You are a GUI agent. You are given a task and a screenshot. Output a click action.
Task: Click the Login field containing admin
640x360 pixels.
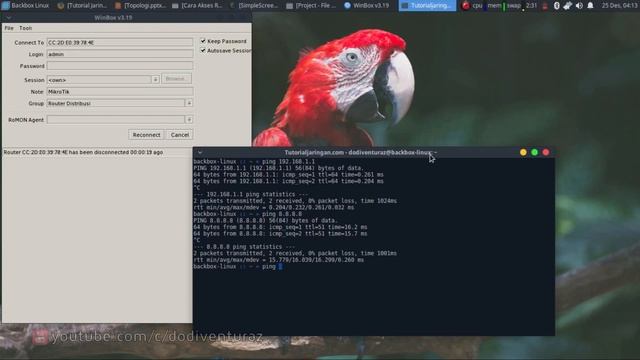120,54
